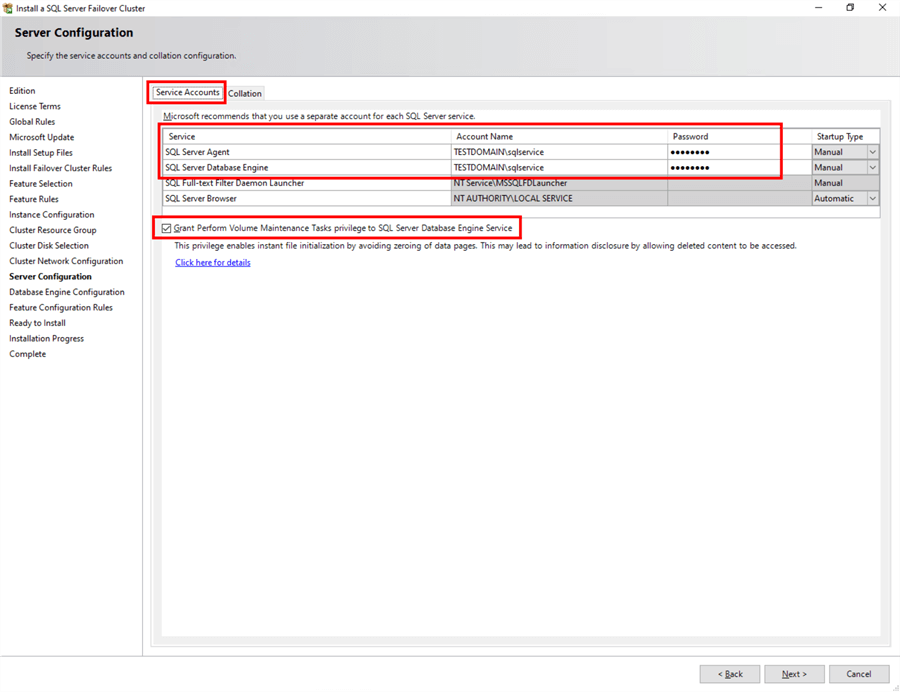Image resolution: width=900 pixels, height=692 pixels.
Task: Select the Global Rules step
Action: tap(32, 122)
